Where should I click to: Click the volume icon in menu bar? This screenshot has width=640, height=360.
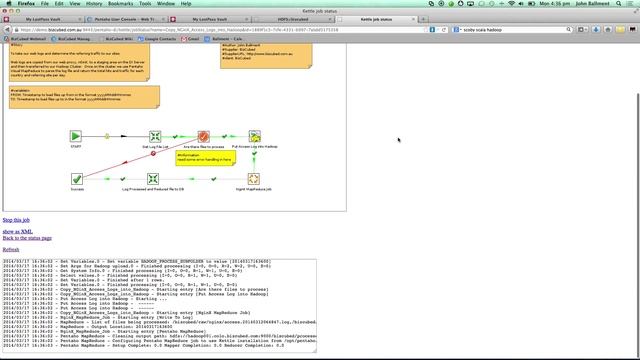pyautogui.click(x=521, y=4)
